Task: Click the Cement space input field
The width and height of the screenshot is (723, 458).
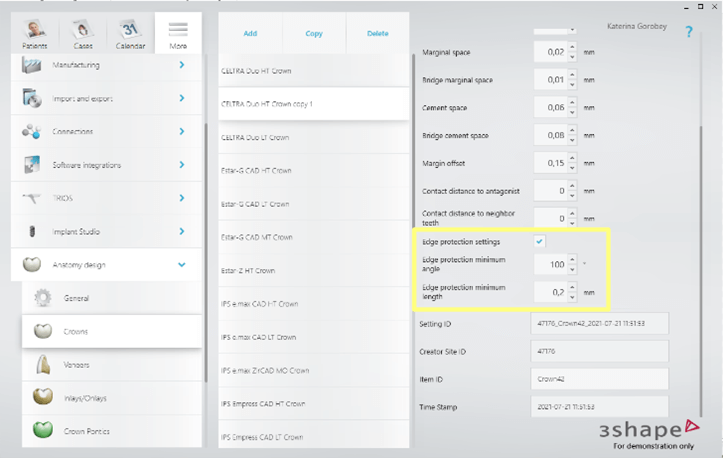Action: click(x=547, y=107)
